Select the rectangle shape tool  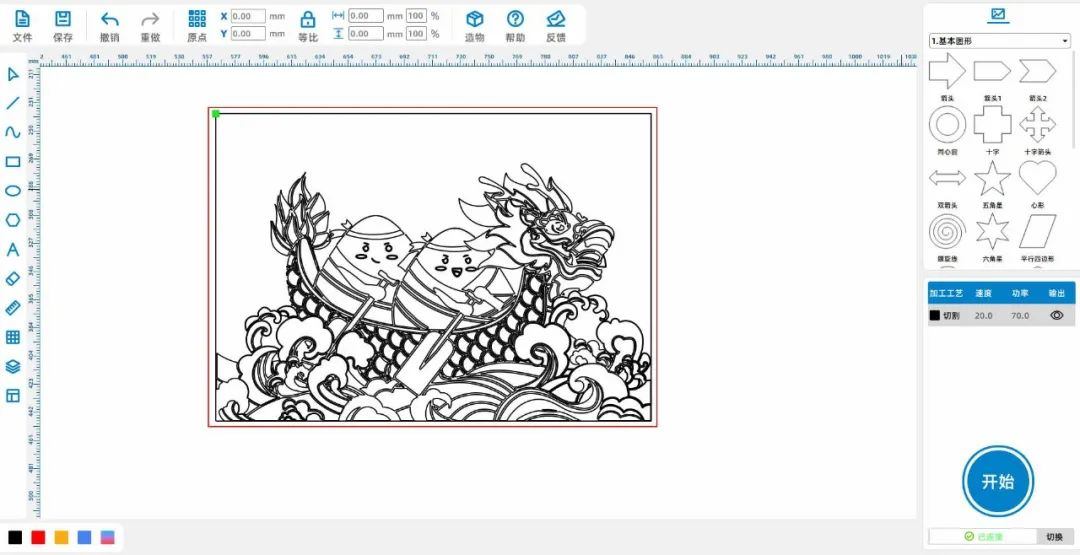pos(13,162)
